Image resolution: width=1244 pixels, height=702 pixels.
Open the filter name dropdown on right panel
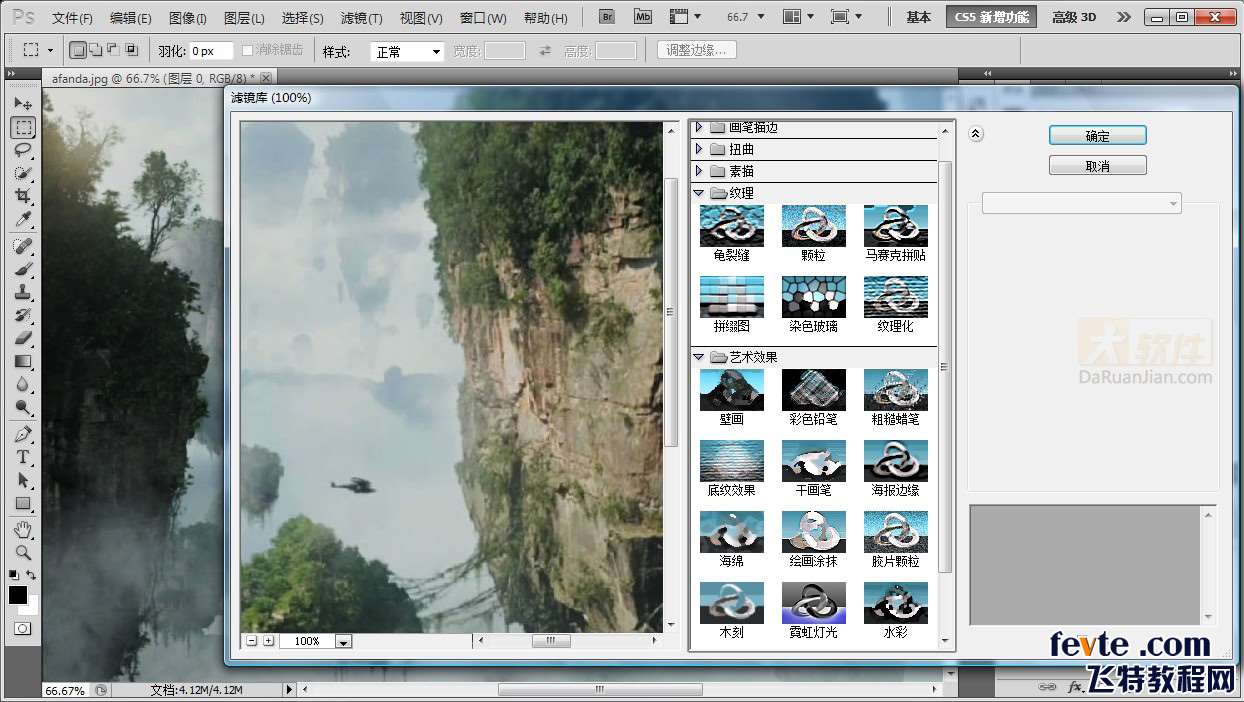(x=1082, y=203)
